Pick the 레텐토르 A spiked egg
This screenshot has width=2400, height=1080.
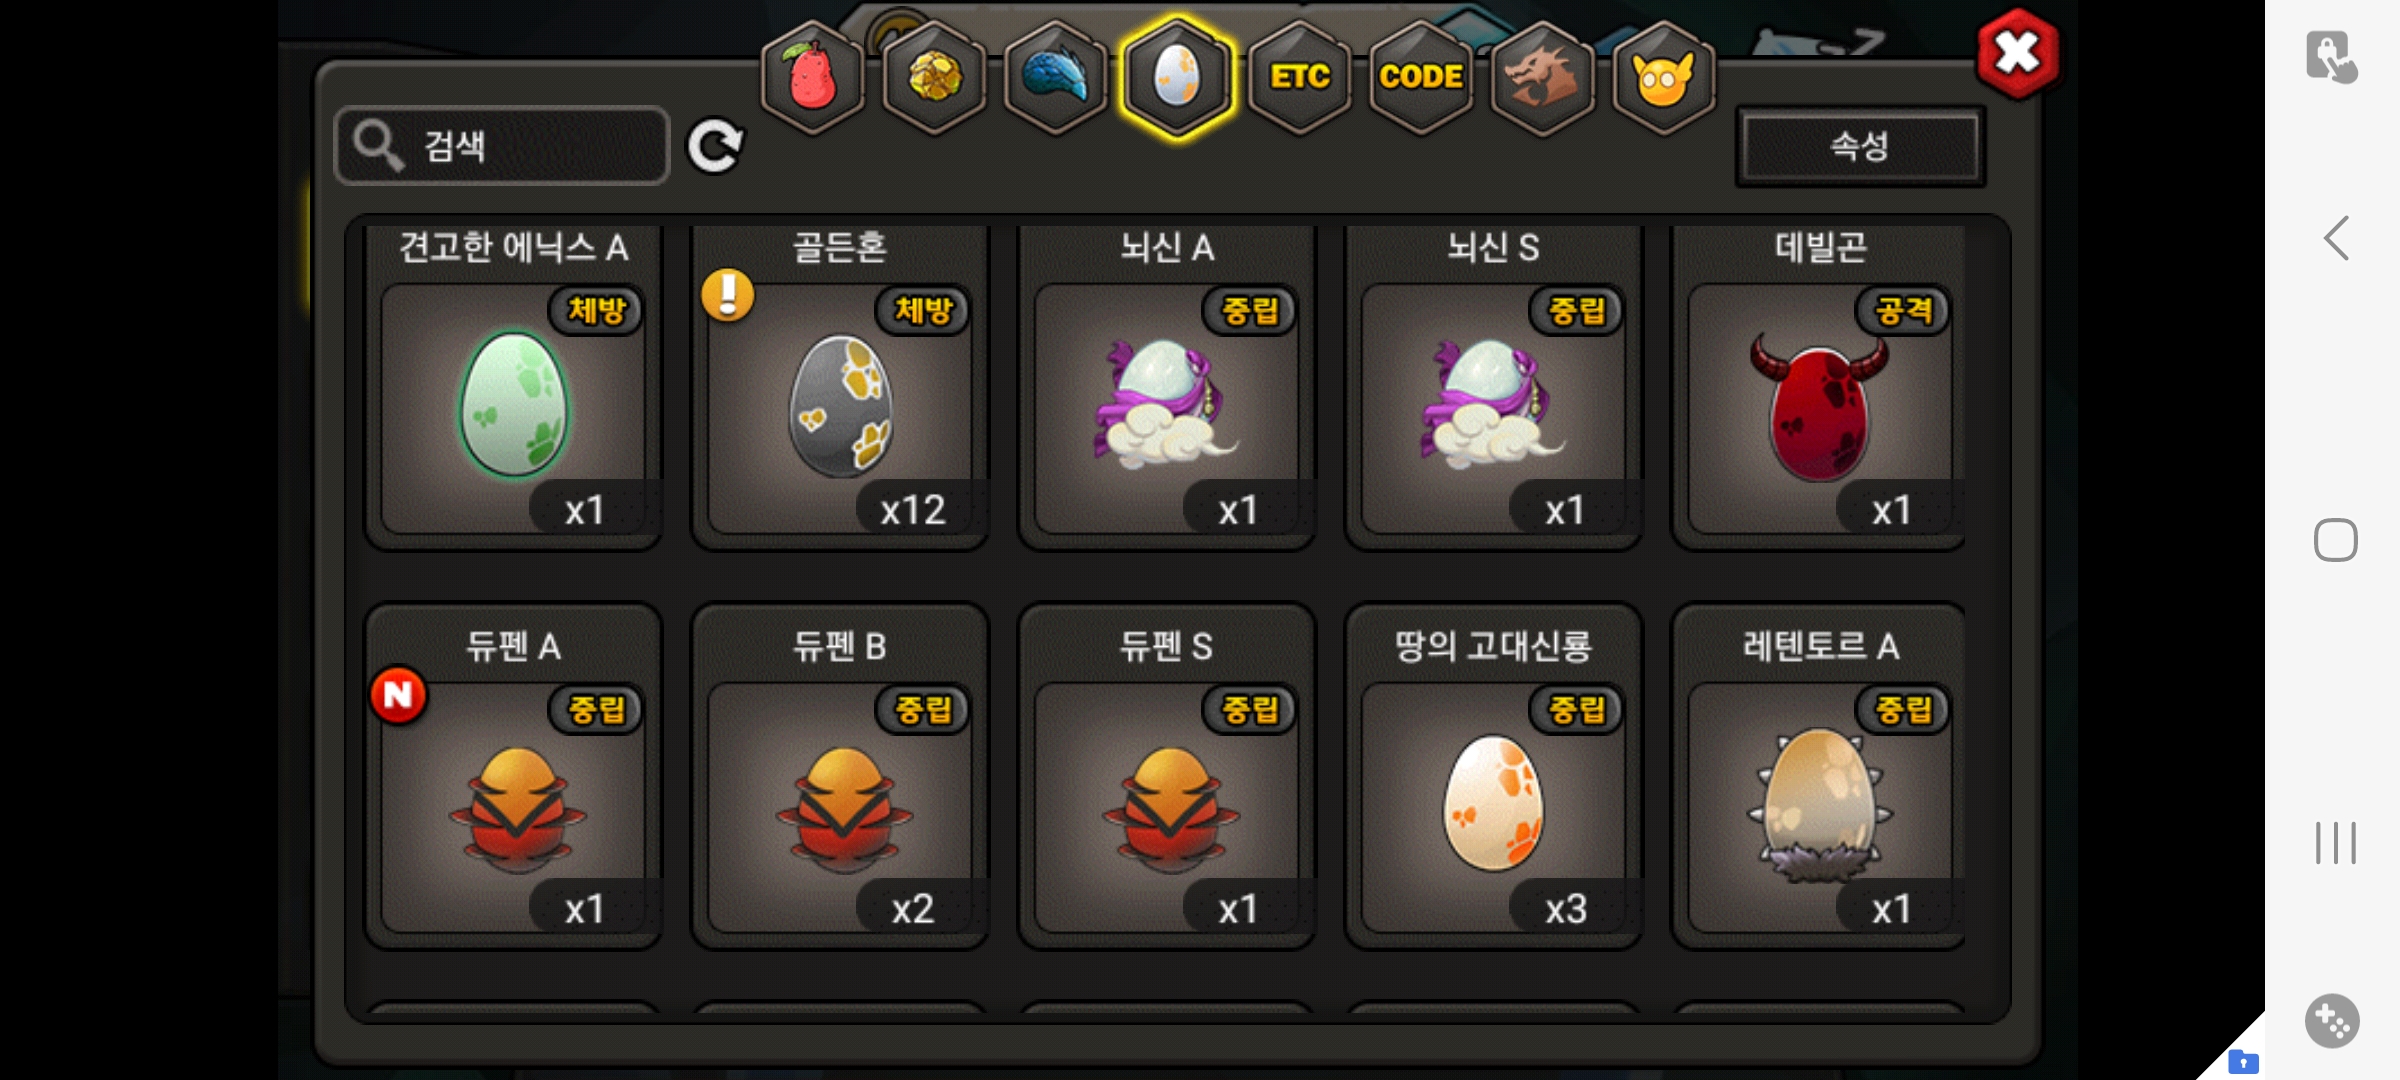[x=1818, y=776]
